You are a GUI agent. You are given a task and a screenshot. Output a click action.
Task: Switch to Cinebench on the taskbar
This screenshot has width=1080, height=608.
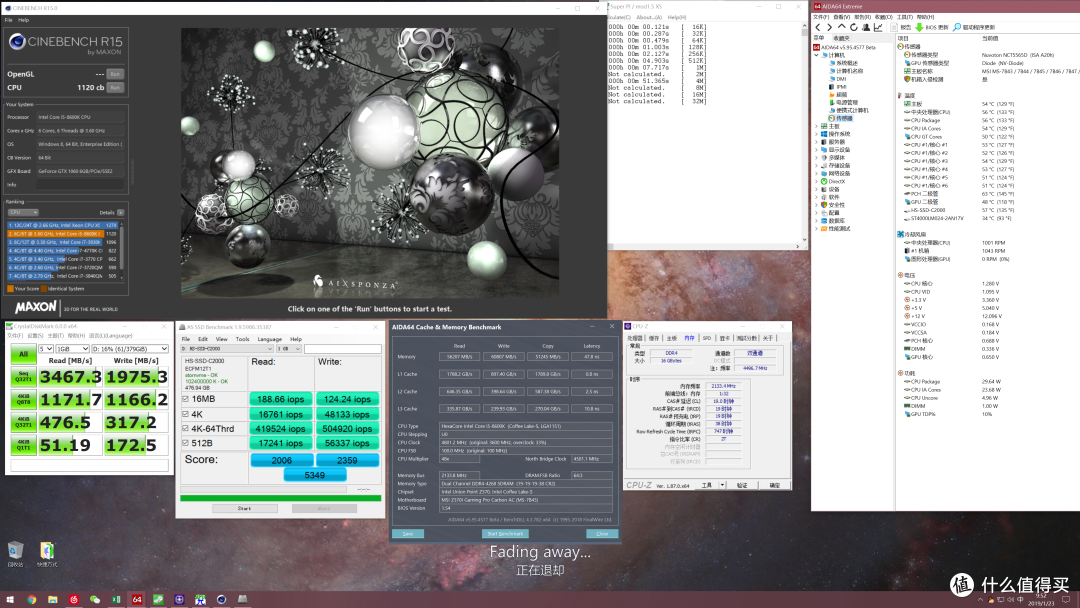(x=221, y=600)
